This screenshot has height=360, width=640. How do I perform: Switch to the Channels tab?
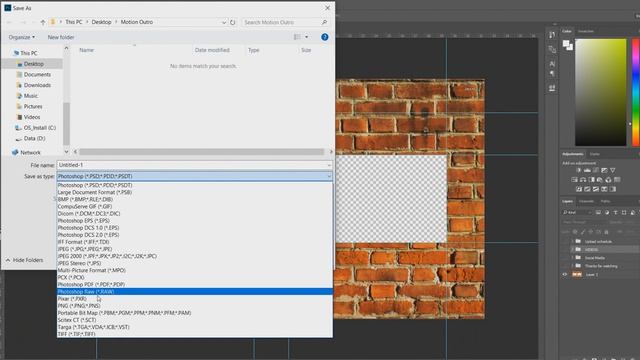tap(586, 201)
